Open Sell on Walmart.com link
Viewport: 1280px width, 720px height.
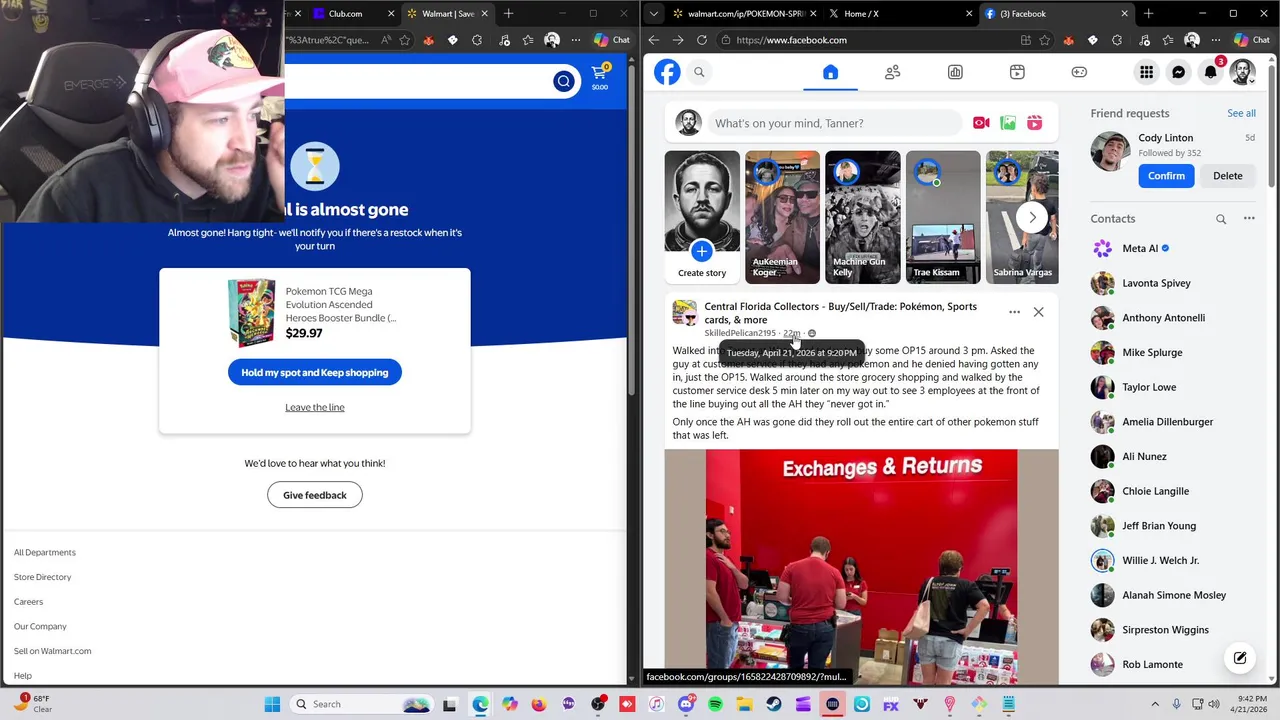[x=53, y=651]
